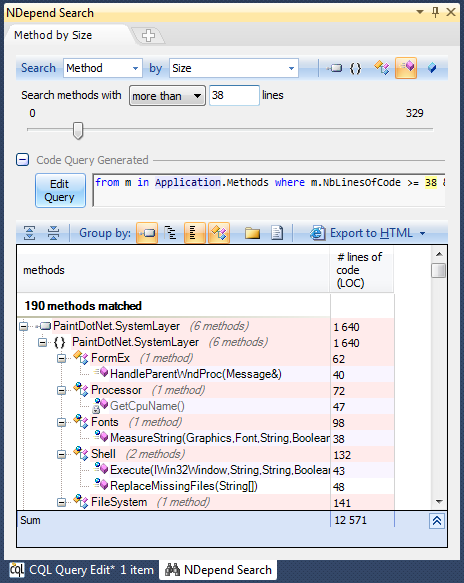Click the FileSystem class icon
Image resolution: width=464 pixels, height=583 pixels.
pos(81,502)
